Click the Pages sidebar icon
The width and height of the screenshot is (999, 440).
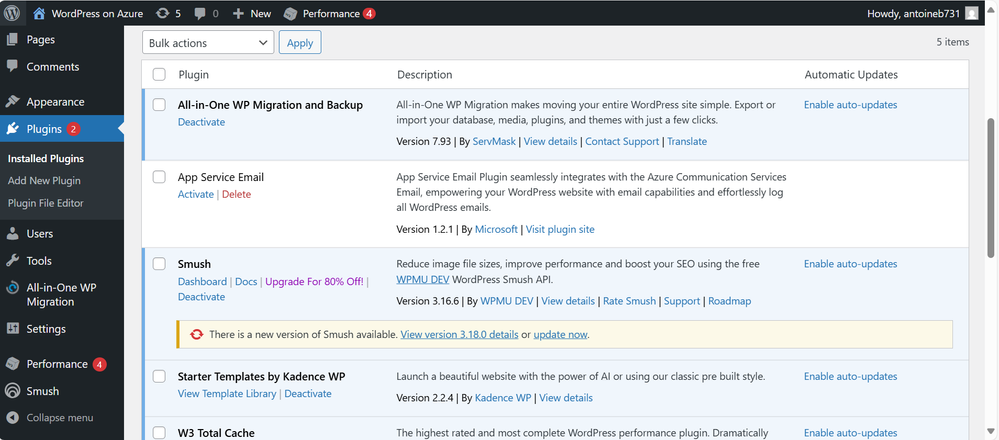tap(12, 39)
